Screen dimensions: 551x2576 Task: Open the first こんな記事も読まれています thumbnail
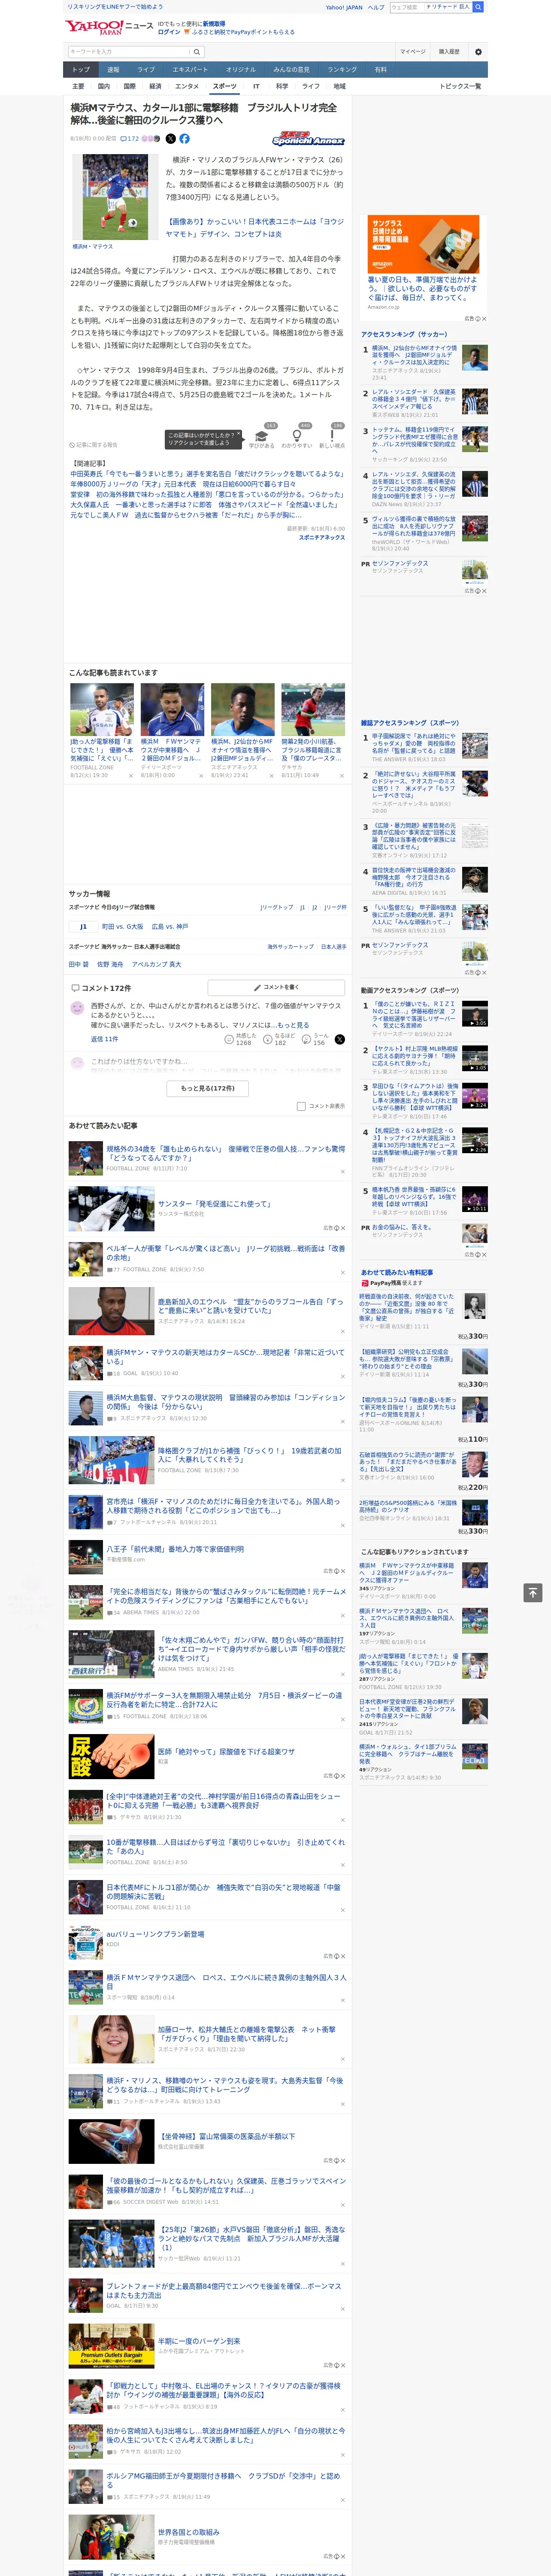pos(102,710)
